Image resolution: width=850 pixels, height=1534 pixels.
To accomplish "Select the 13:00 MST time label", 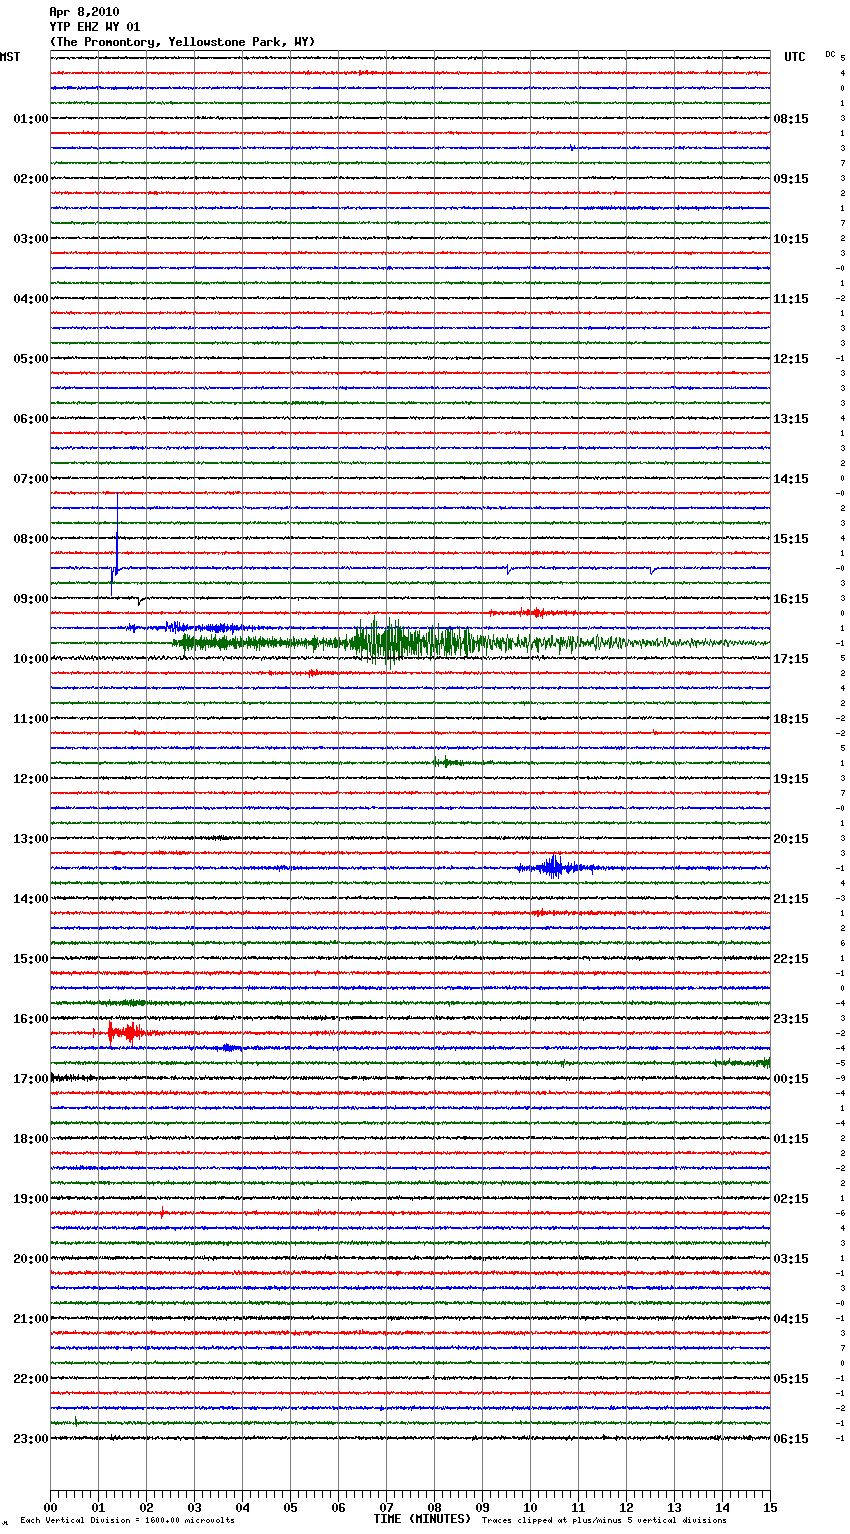I will click(31, 839).
